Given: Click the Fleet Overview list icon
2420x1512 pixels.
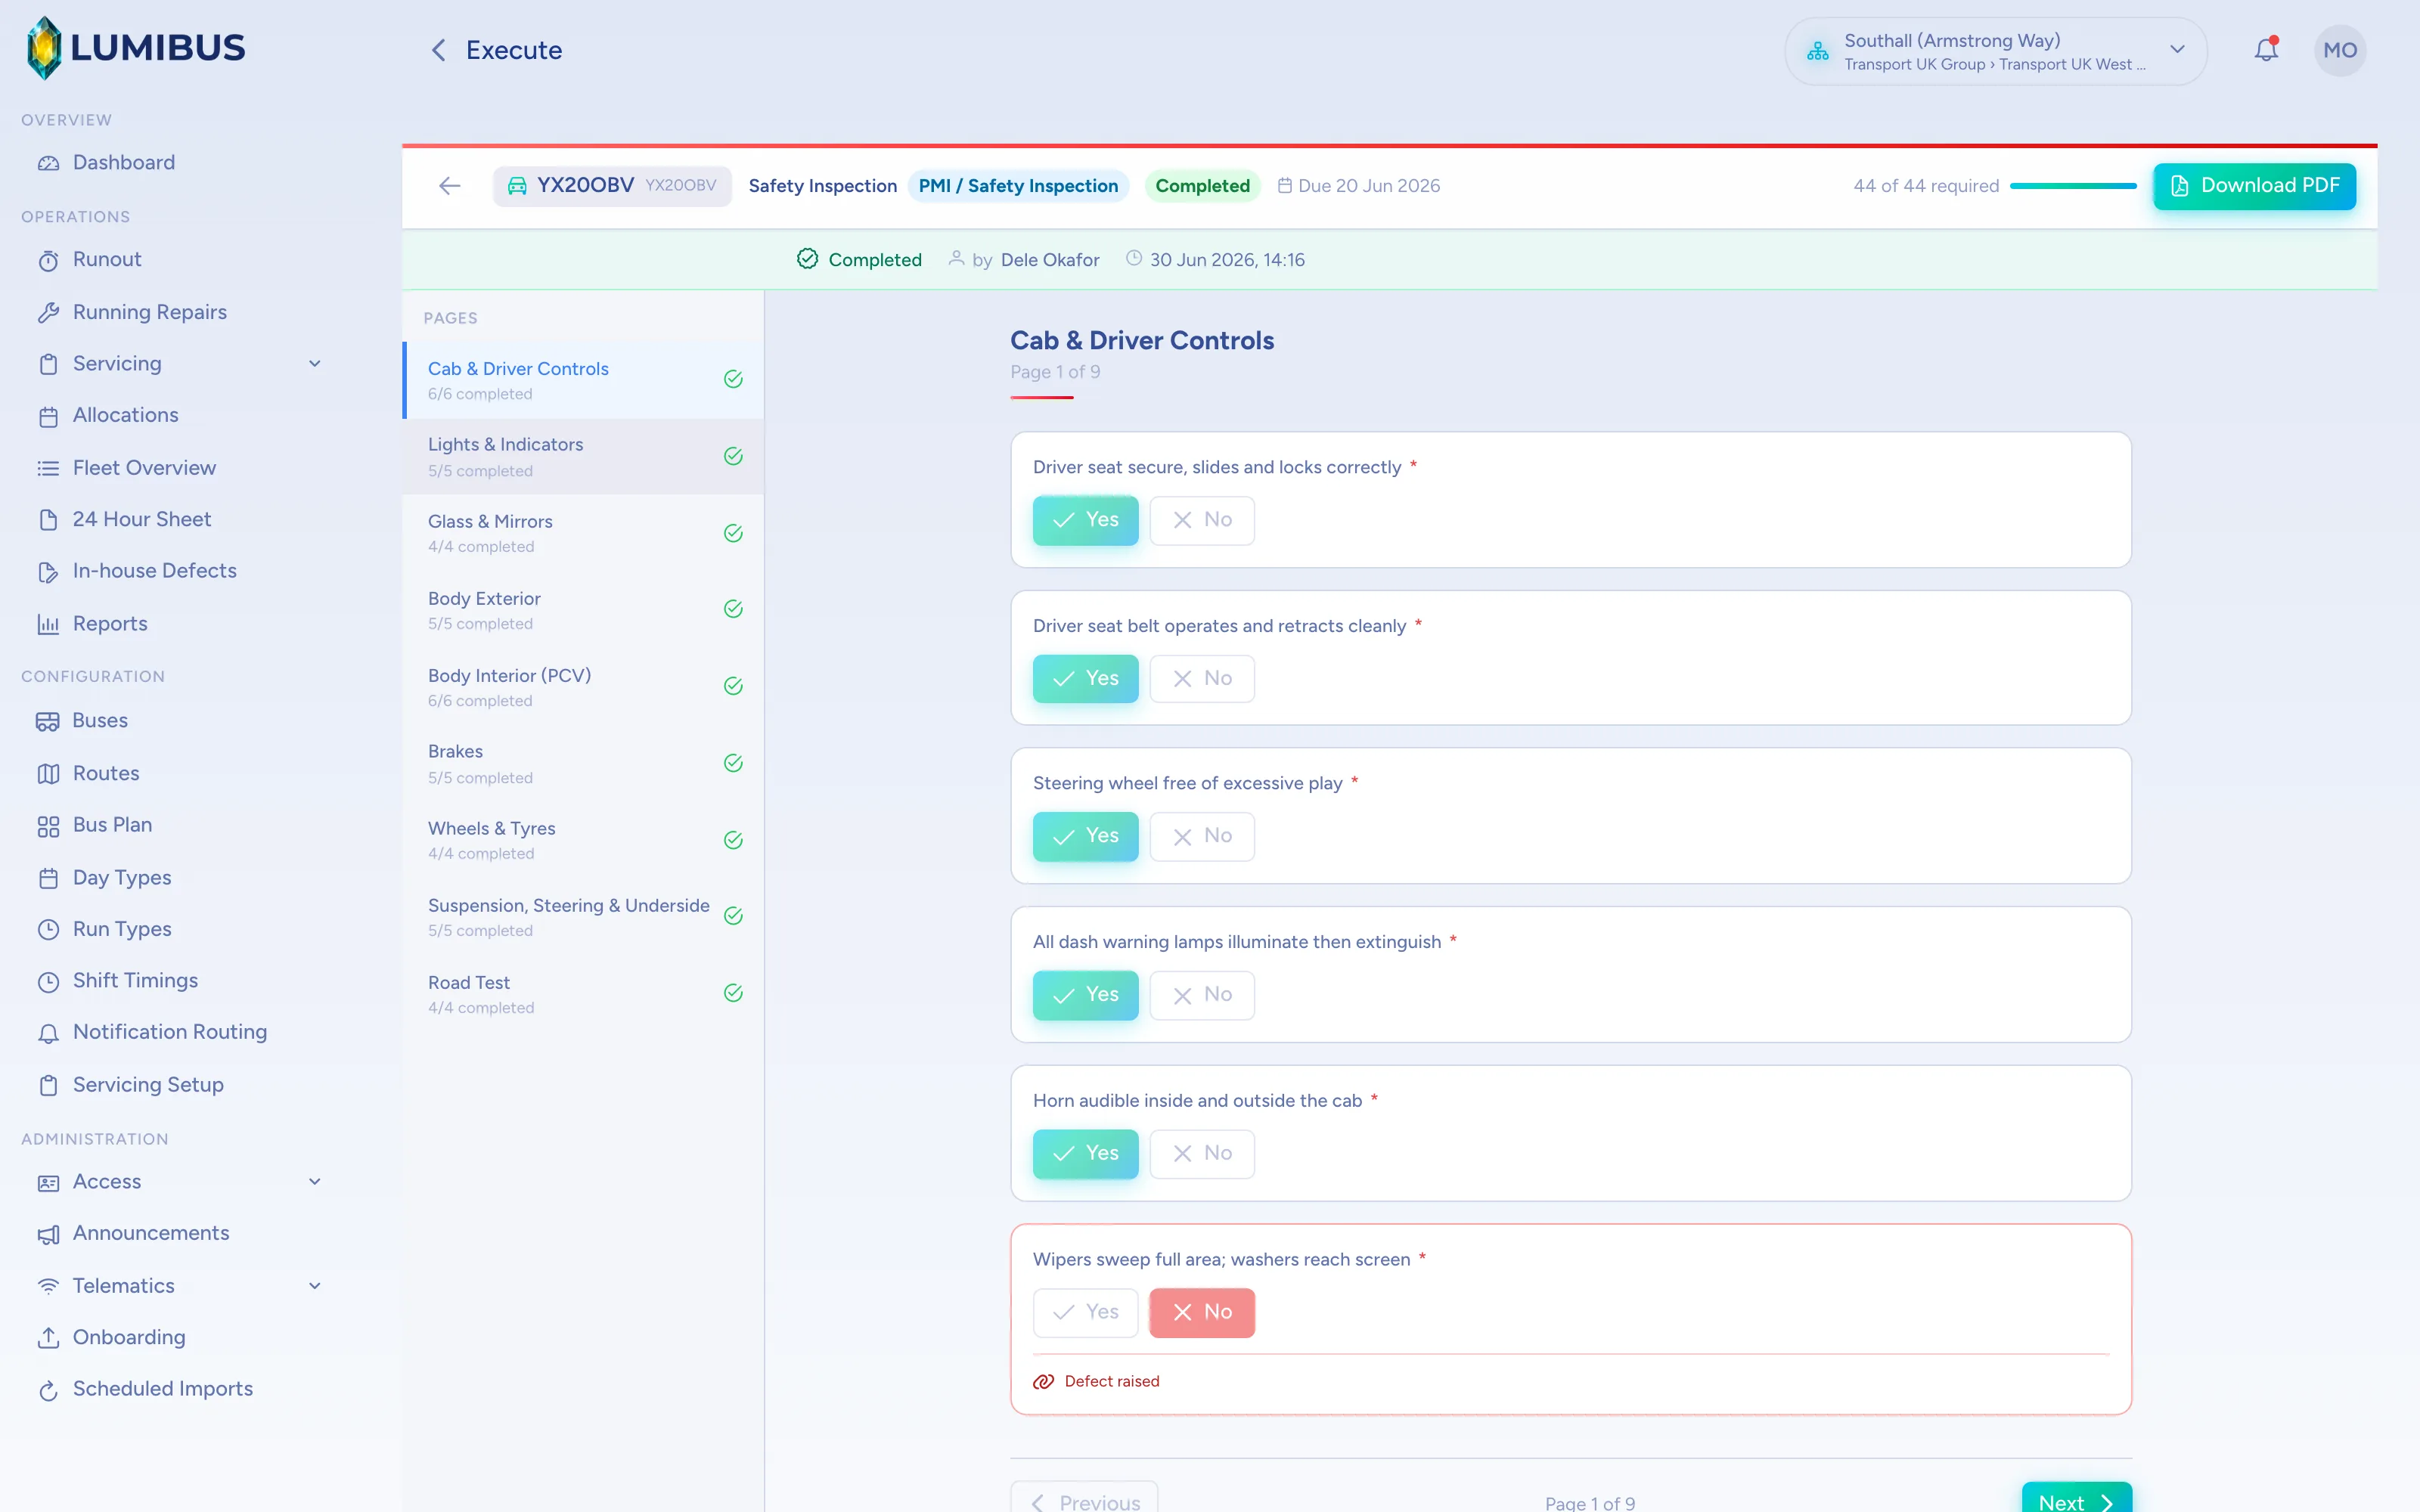Looking at the screenshot, I should (48, 468).
